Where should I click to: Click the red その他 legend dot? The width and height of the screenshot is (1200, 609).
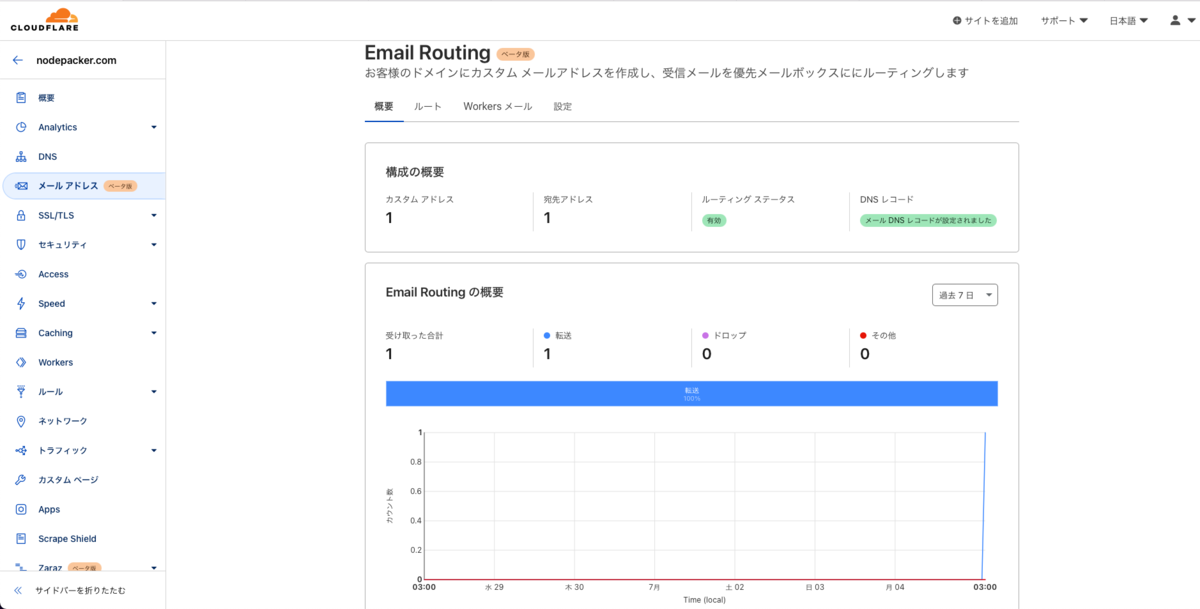(864, 335)
